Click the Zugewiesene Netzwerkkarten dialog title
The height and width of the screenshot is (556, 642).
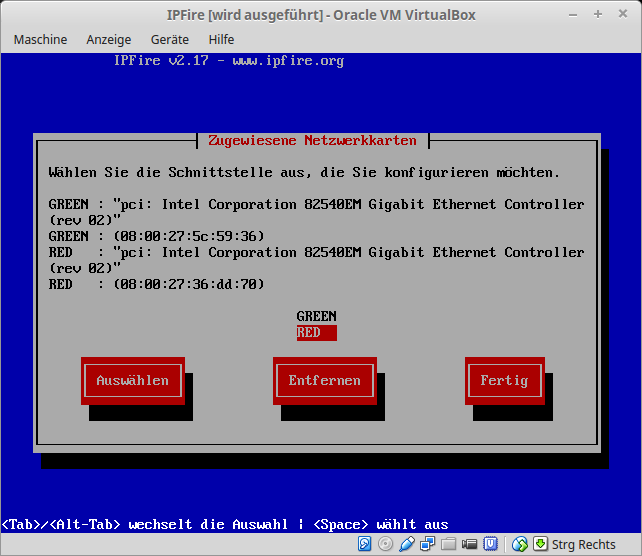click(312, 140)
